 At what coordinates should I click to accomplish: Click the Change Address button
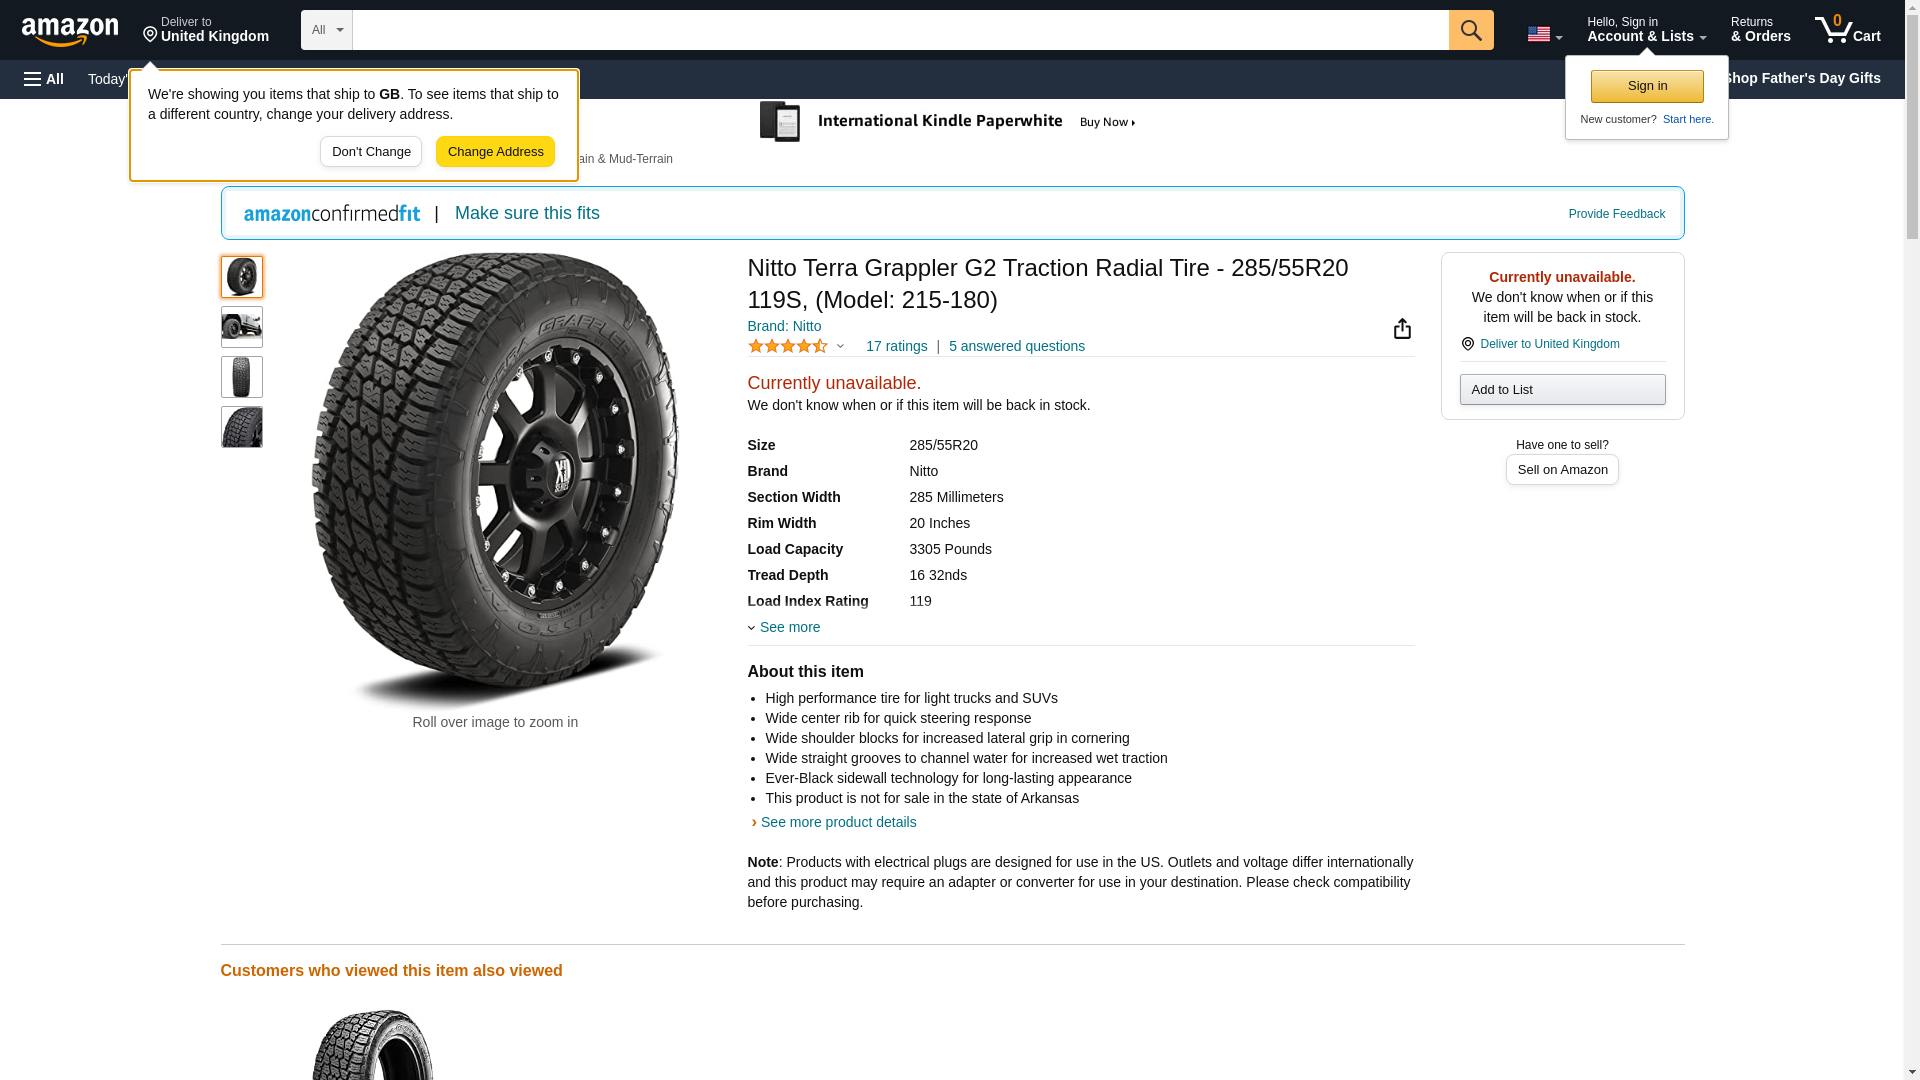(495, 152)
